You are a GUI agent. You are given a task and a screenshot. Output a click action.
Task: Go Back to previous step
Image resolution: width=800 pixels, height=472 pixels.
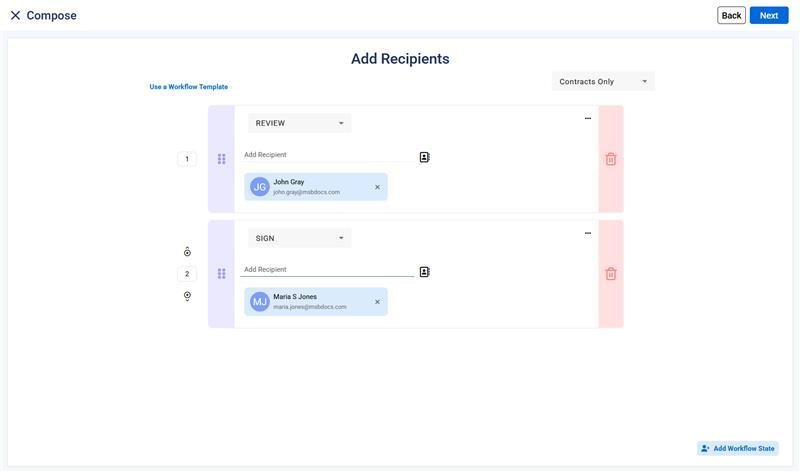click(x=731, y=15)
